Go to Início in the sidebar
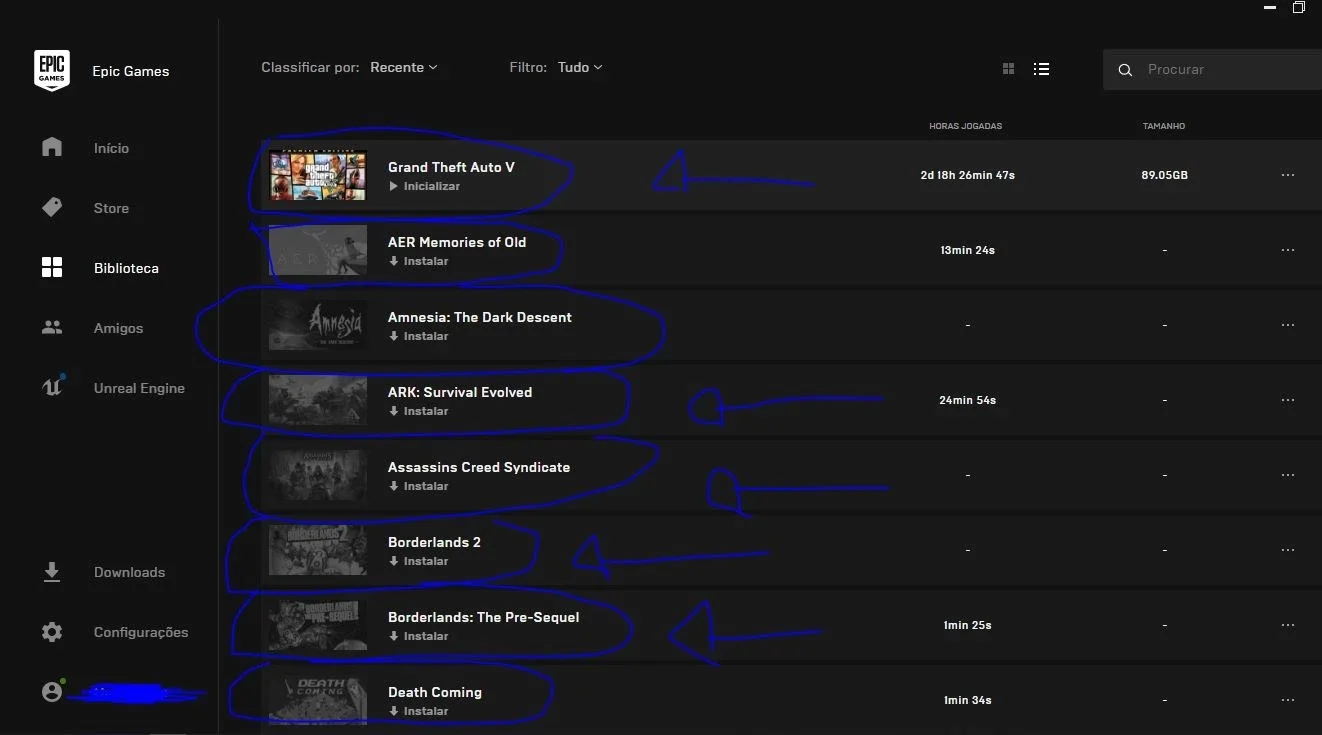The image size is (1322, 735). pos(111,148)
